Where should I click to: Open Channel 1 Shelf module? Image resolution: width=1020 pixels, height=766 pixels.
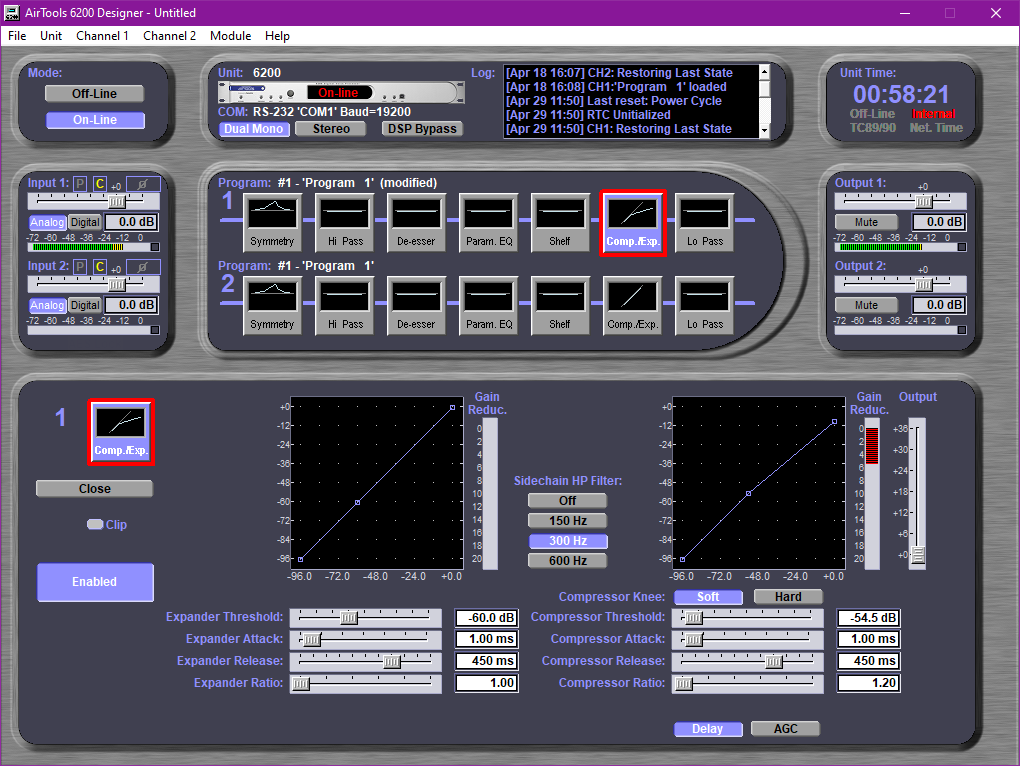pos(560,223)
